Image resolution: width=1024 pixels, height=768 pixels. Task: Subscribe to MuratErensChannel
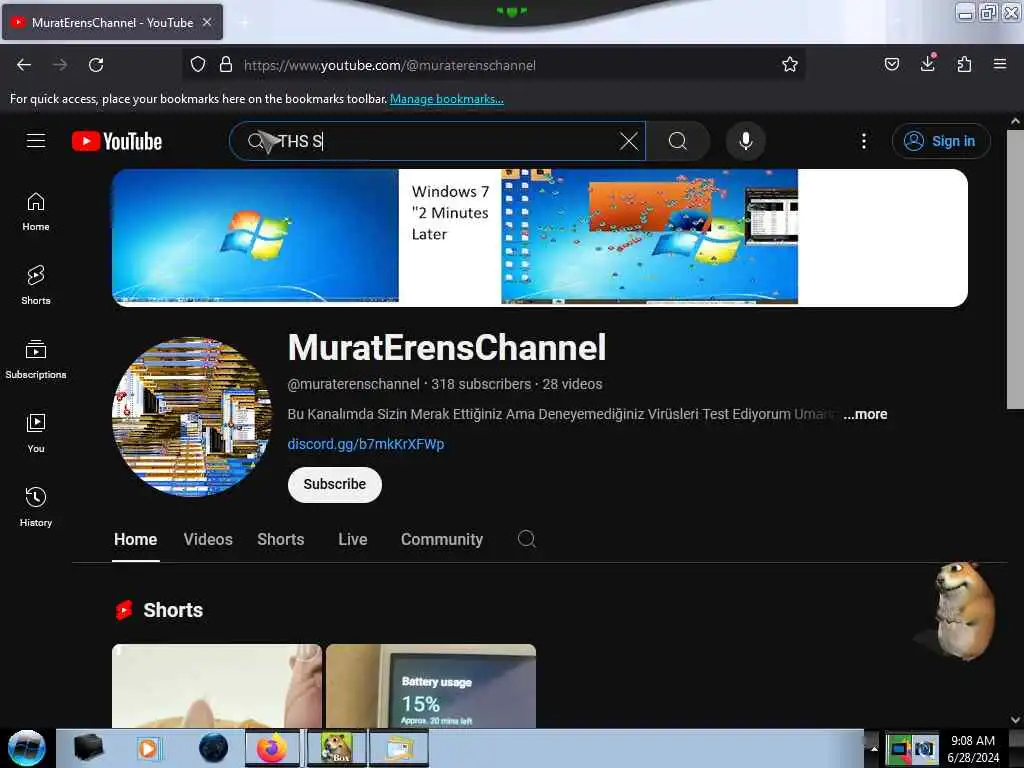coord(334,485)
